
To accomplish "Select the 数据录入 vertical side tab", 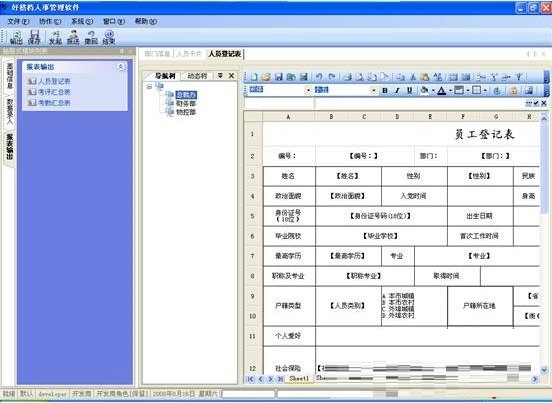I will point(10,112).
